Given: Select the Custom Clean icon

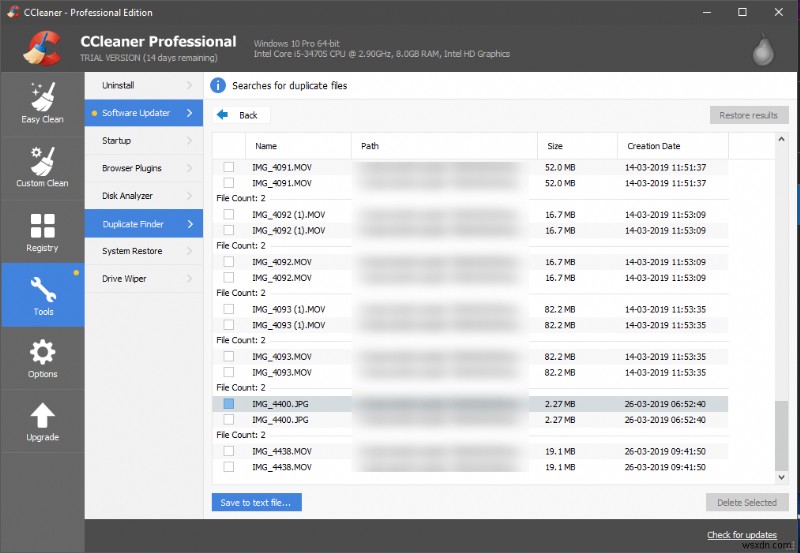Looking at the screenshot, I should tap(42, 161).
